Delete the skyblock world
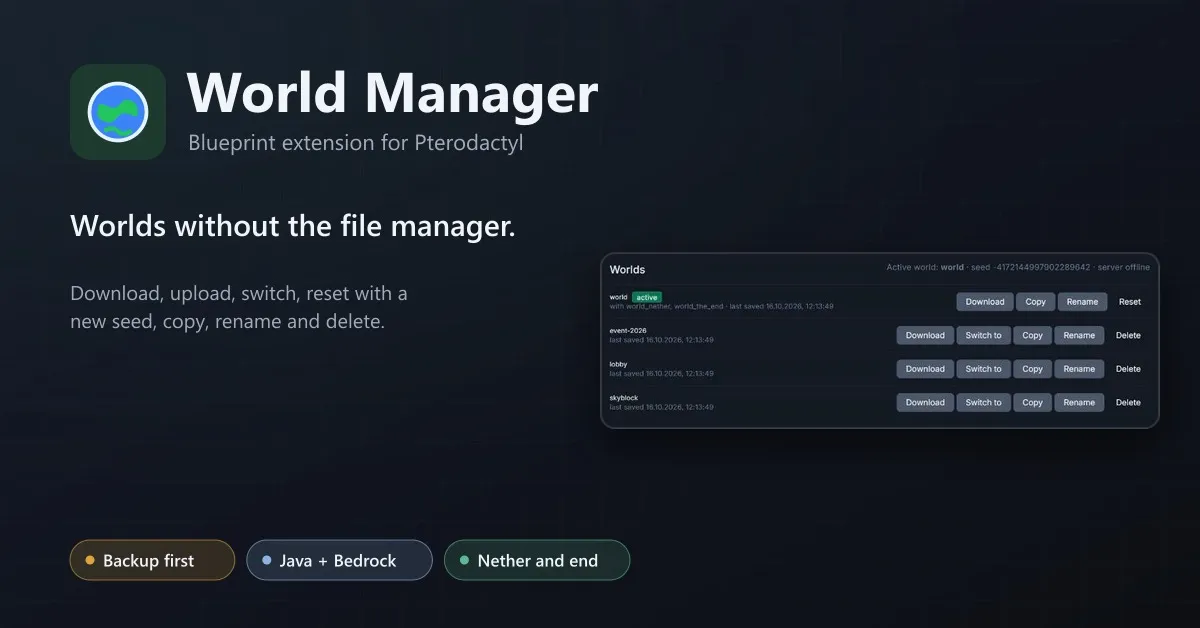 tap(1128, 403)
